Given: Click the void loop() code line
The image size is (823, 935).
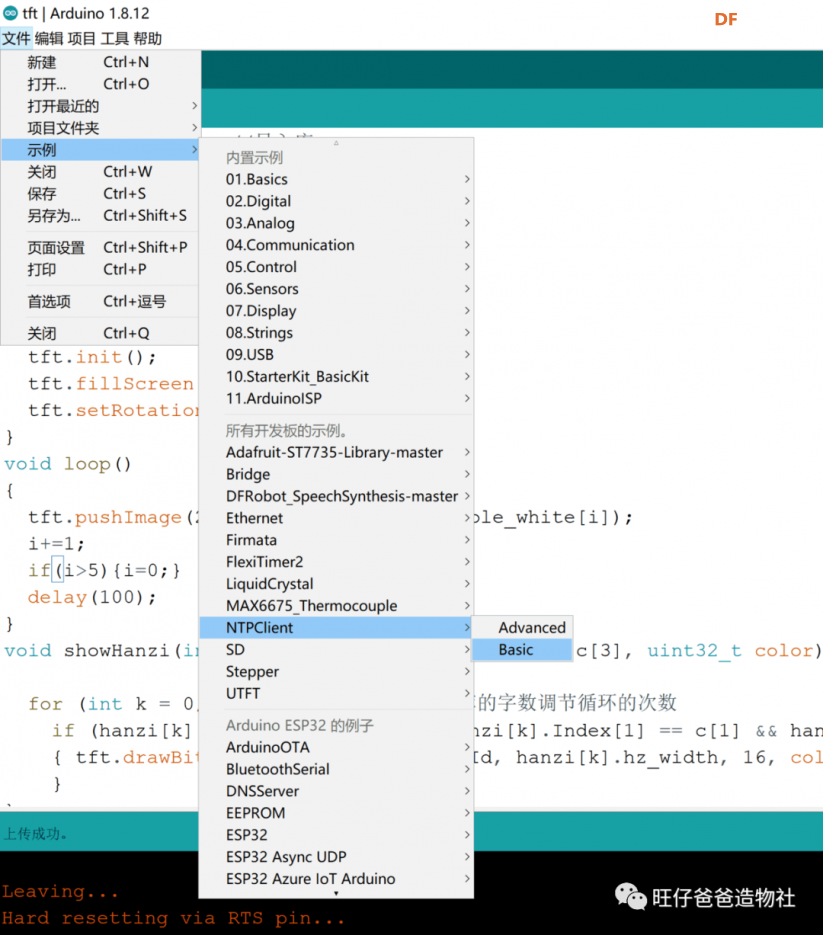Looking at the screenshot, I should 67,464.
